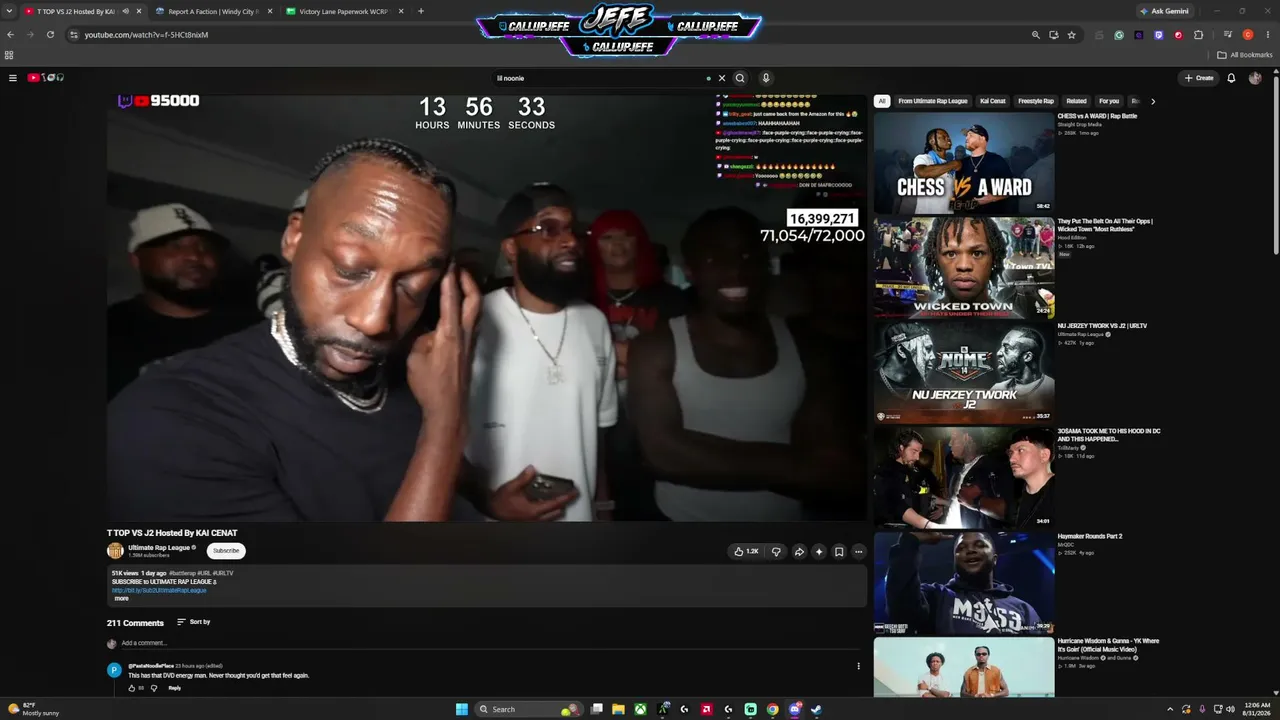This screenshot has height=720, width=1280.
Task: Open the Sub2UltimateRapLeague description link
Action: (x=159, y=590)
